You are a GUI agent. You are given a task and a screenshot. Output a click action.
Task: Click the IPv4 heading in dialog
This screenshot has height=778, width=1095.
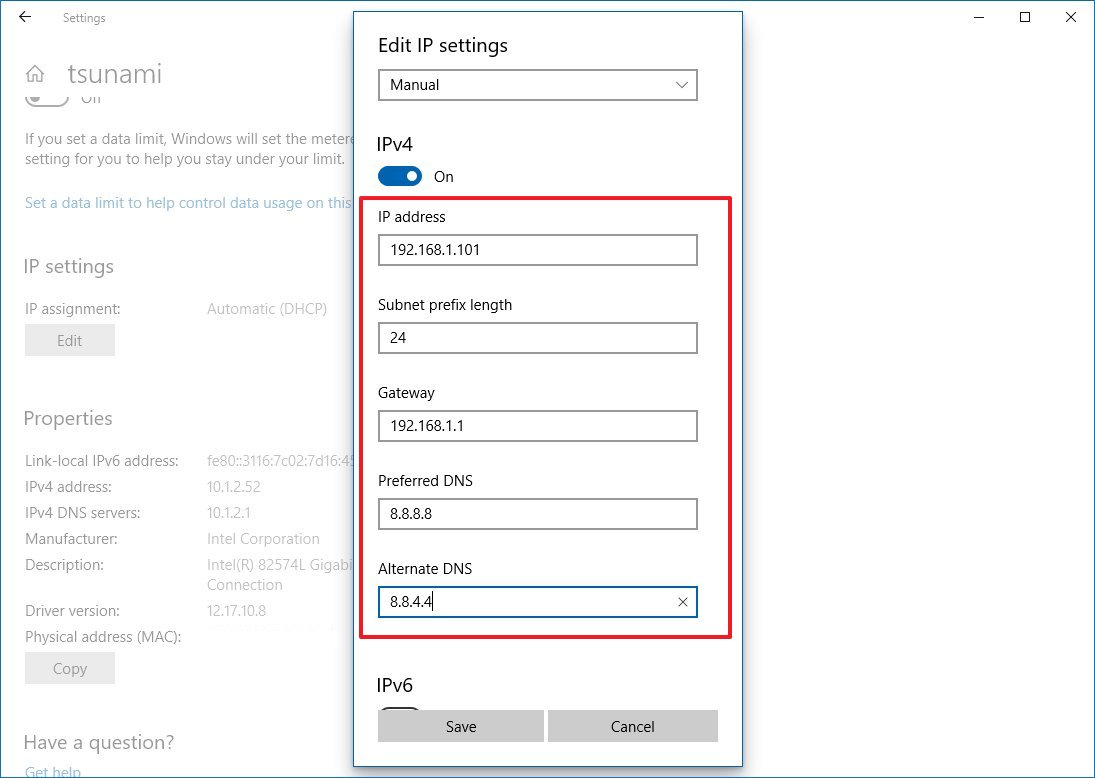click(395, 145)
